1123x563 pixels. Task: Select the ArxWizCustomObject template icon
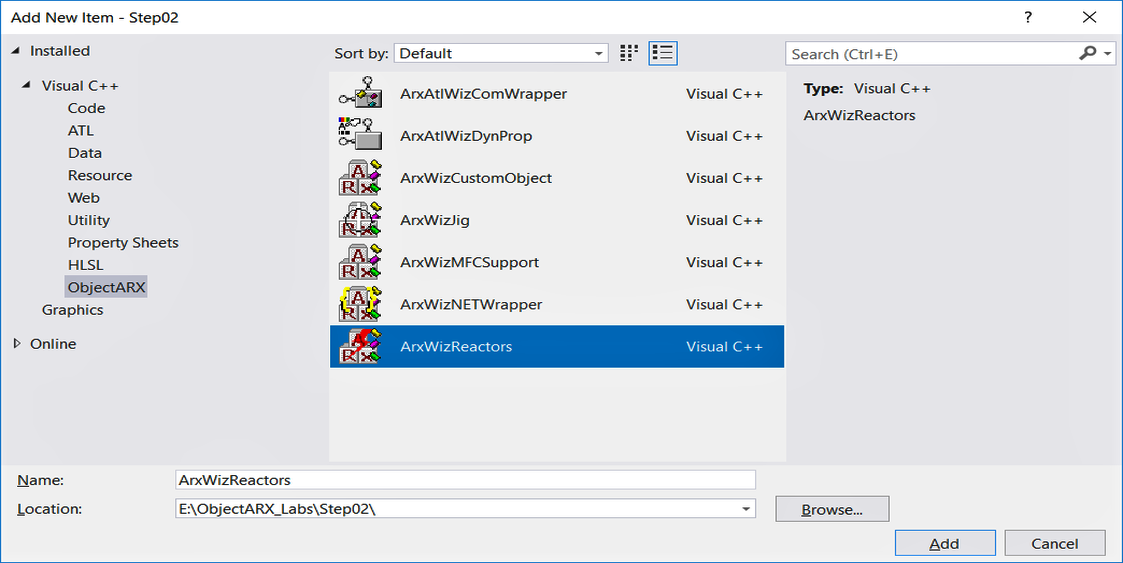[360, 178]
